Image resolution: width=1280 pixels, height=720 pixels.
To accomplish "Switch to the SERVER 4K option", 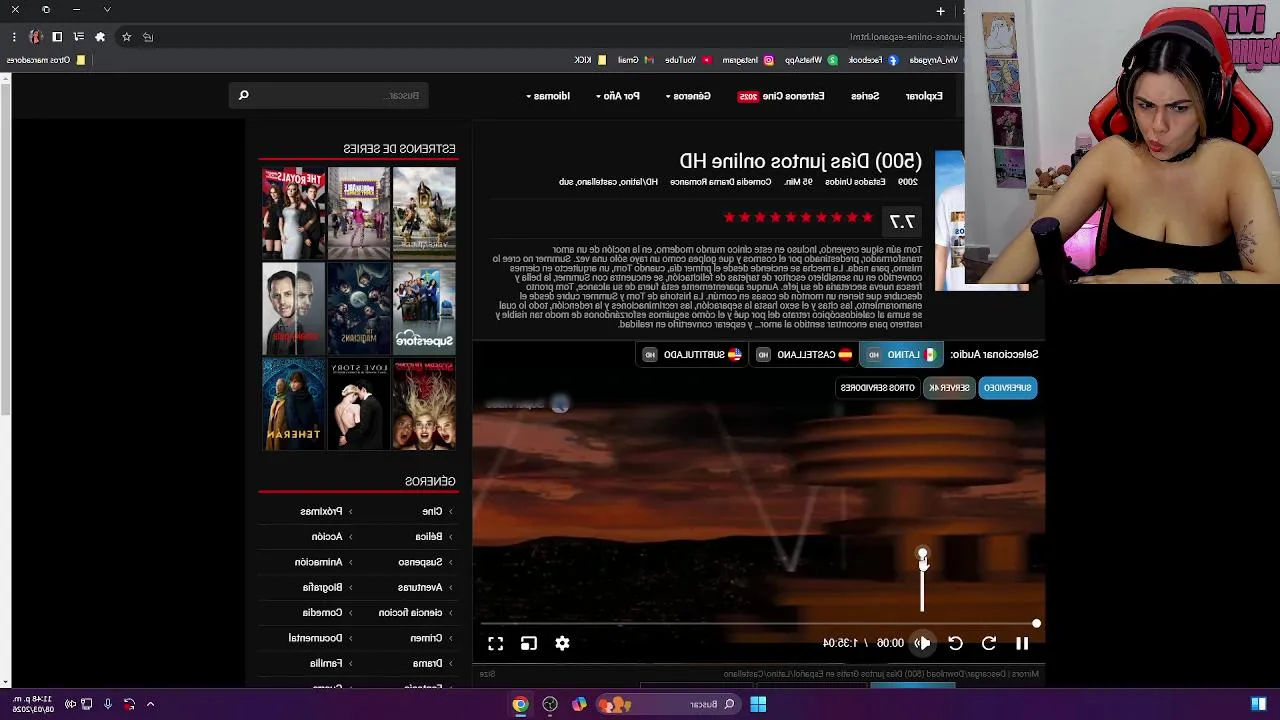I will (949, 387).
